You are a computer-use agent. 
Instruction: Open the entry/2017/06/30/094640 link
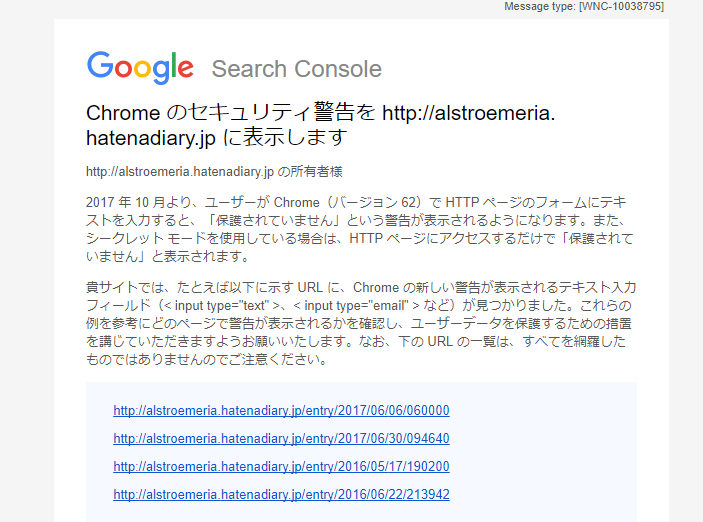click(x=281, y=438)
